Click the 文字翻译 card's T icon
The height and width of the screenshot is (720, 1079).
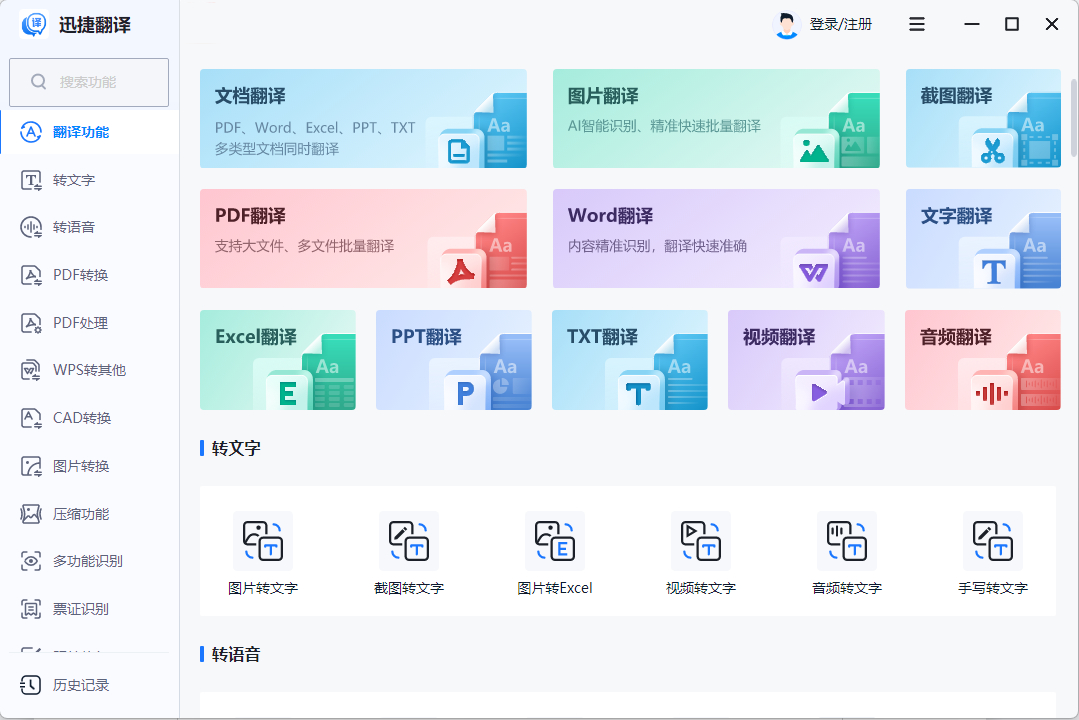(x=994, y=272)
